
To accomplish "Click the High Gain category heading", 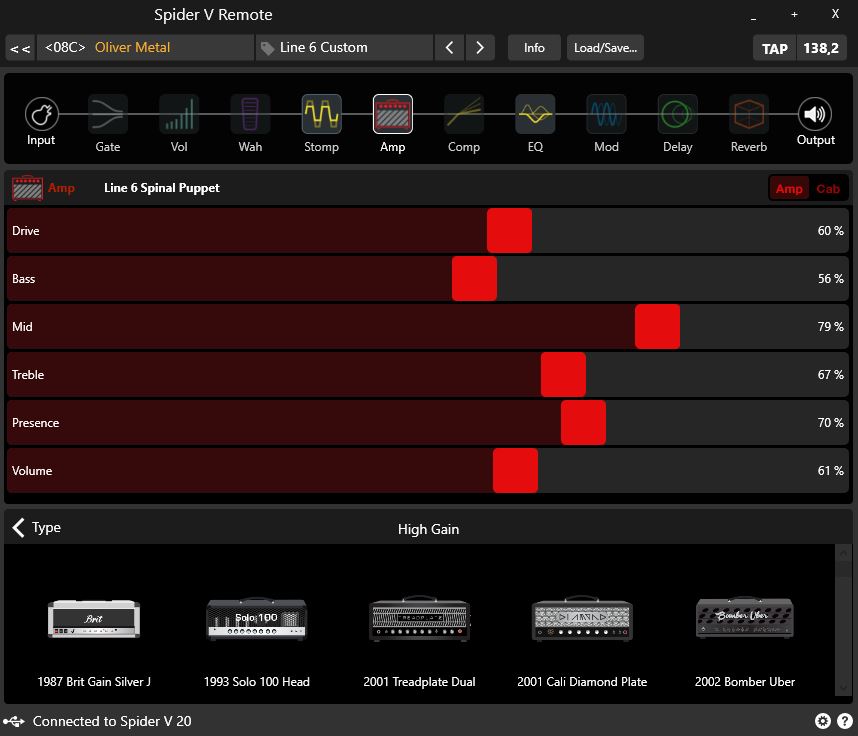I will (x=428, y=529).
